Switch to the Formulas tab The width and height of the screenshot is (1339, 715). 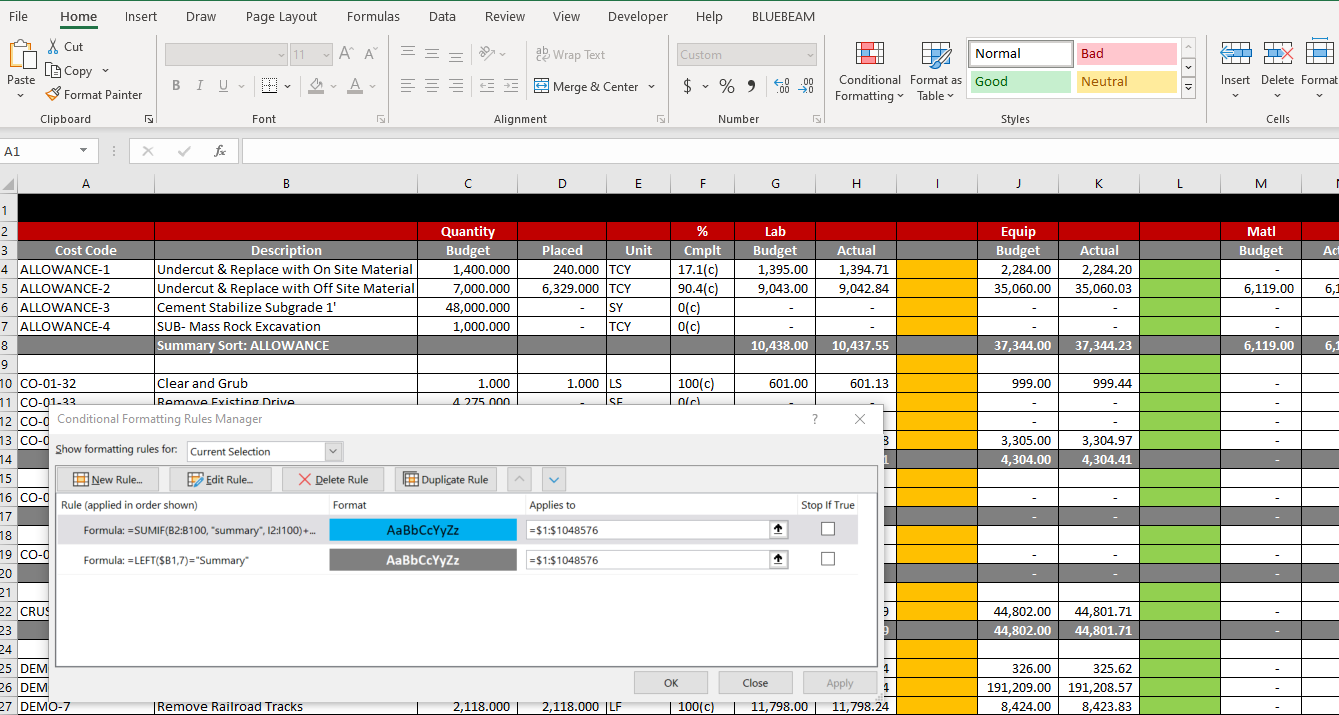click(x=373, y=16)
